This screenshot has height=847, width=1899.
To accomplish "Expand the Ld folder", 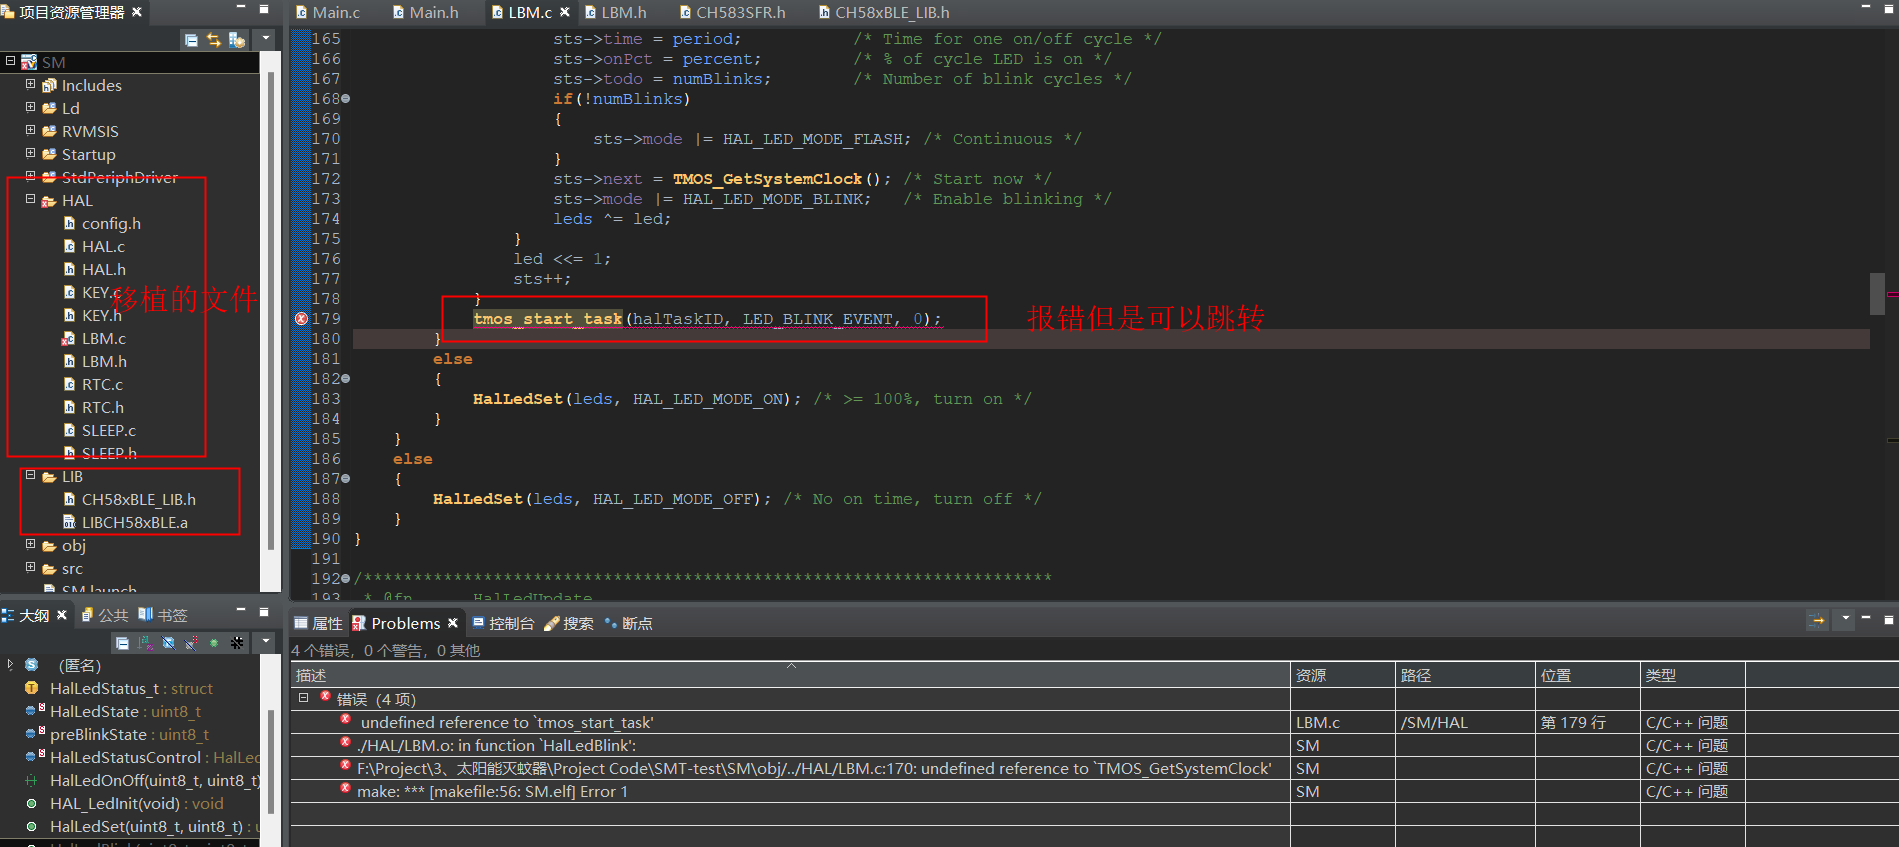I will tap(30, 107).
